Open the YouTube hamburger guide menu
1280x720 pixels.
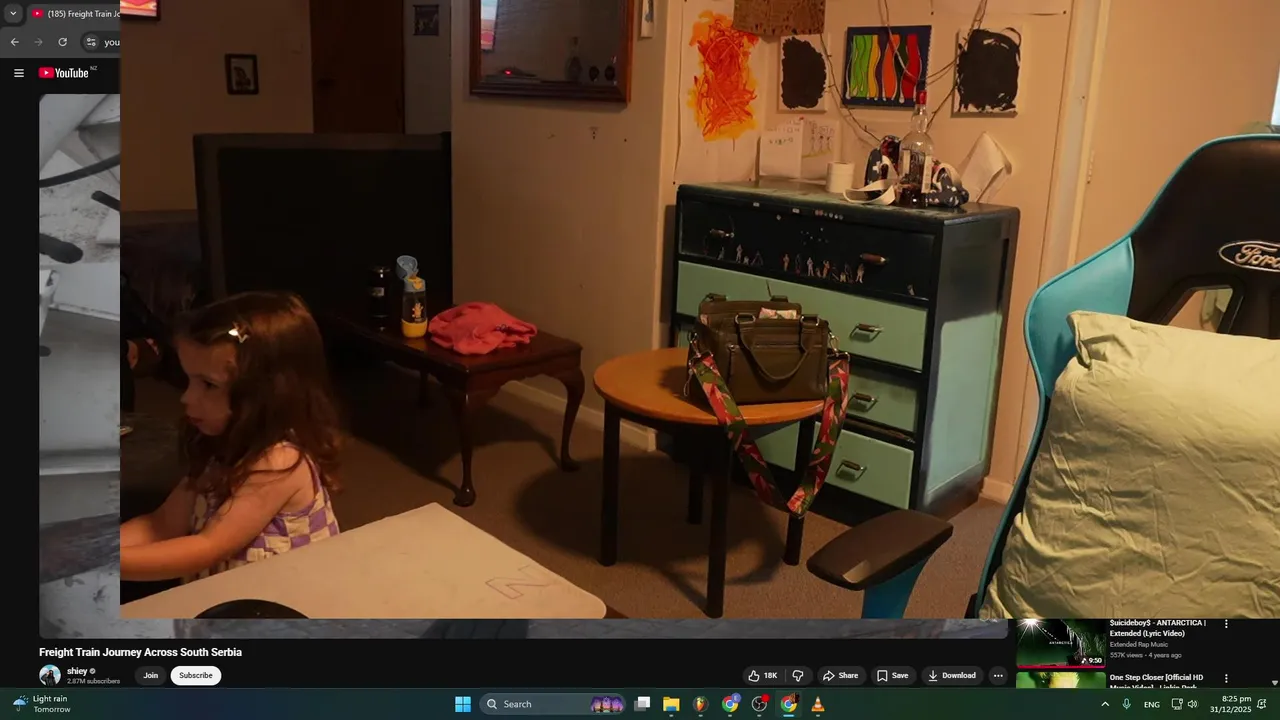click(18, 73)
